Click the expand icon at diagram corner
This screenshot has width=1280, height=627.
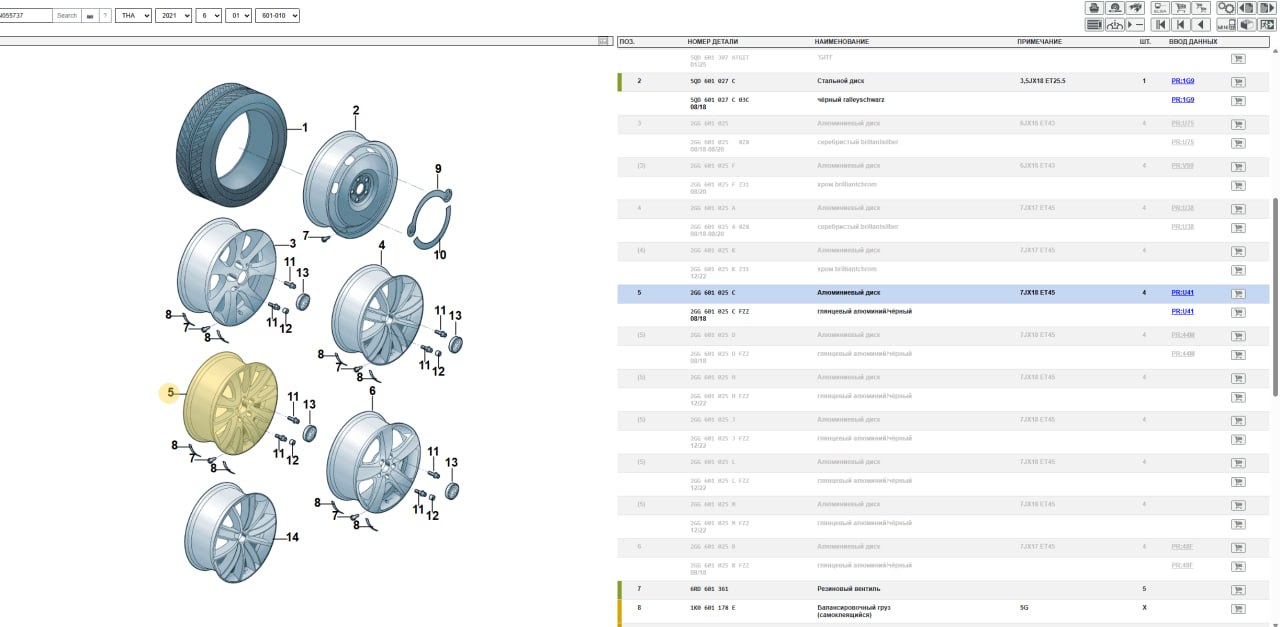click(603, 41)
